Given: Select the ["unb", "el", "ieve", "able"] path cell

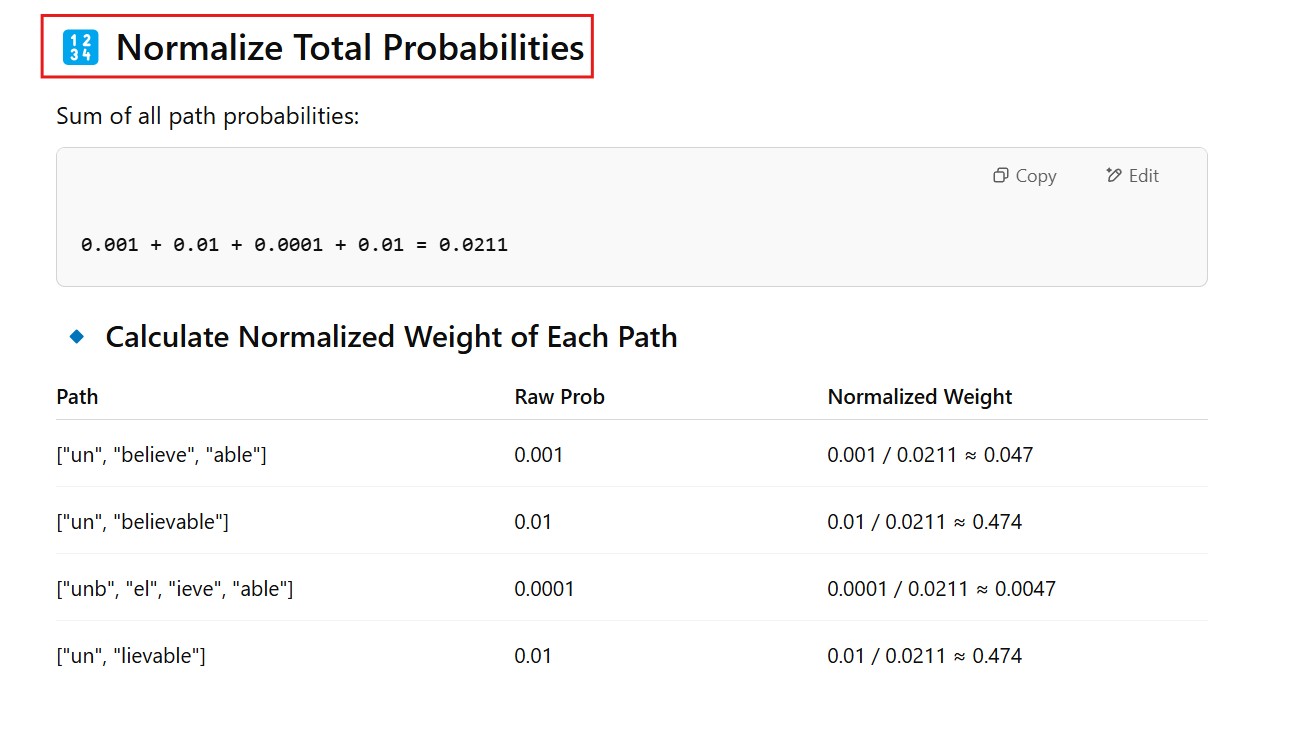Looking at the screenshot, I should [174, 589].
